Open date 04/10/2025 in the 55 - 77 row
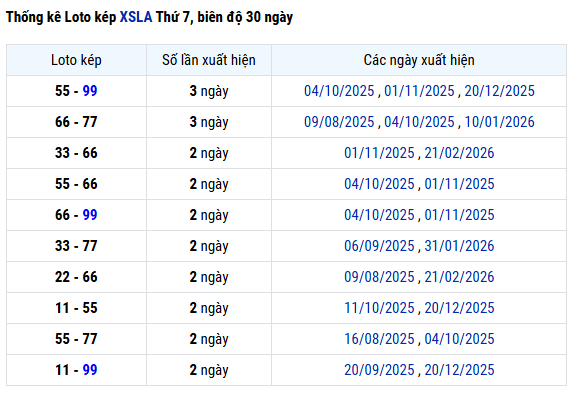This screenshot has height=394, width=574. click(x=459, y=339)
